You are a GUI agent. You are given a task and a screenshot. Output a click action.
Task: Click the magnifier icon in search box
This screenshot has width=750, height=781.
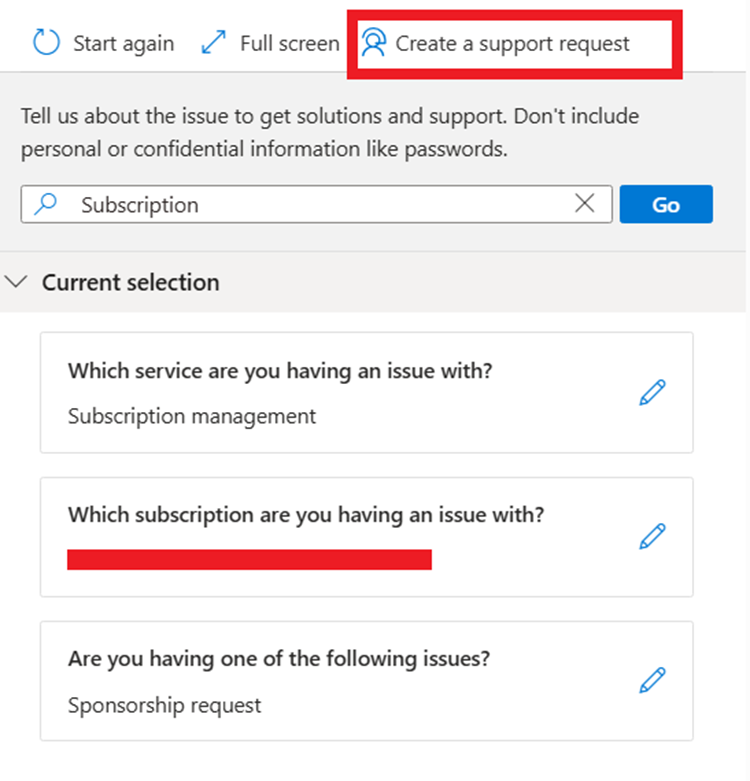point(46,204)
